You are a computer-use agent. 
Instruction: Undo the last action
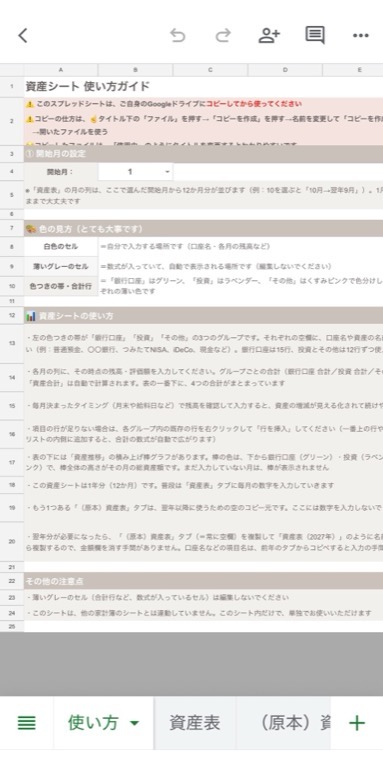pos(178,35)
